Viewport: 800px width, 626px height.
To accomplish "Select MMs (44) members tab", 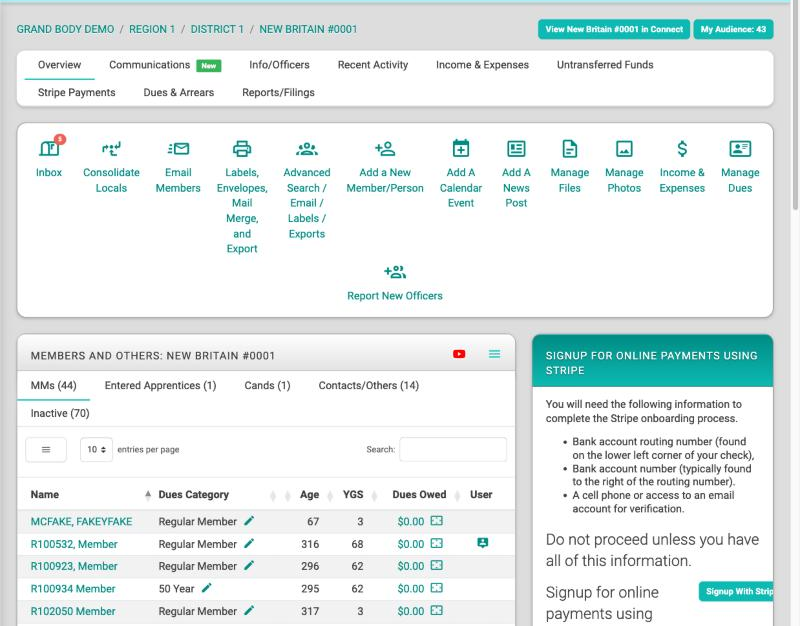I will click(x=54, y=385).
